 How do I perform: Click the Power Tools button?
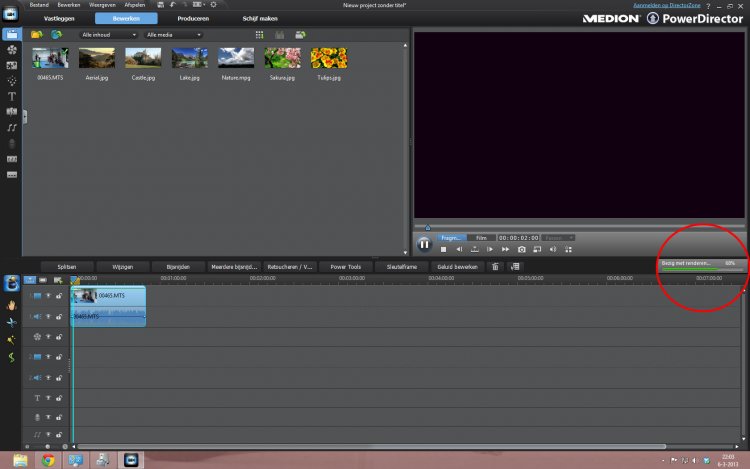coord(345,267)
